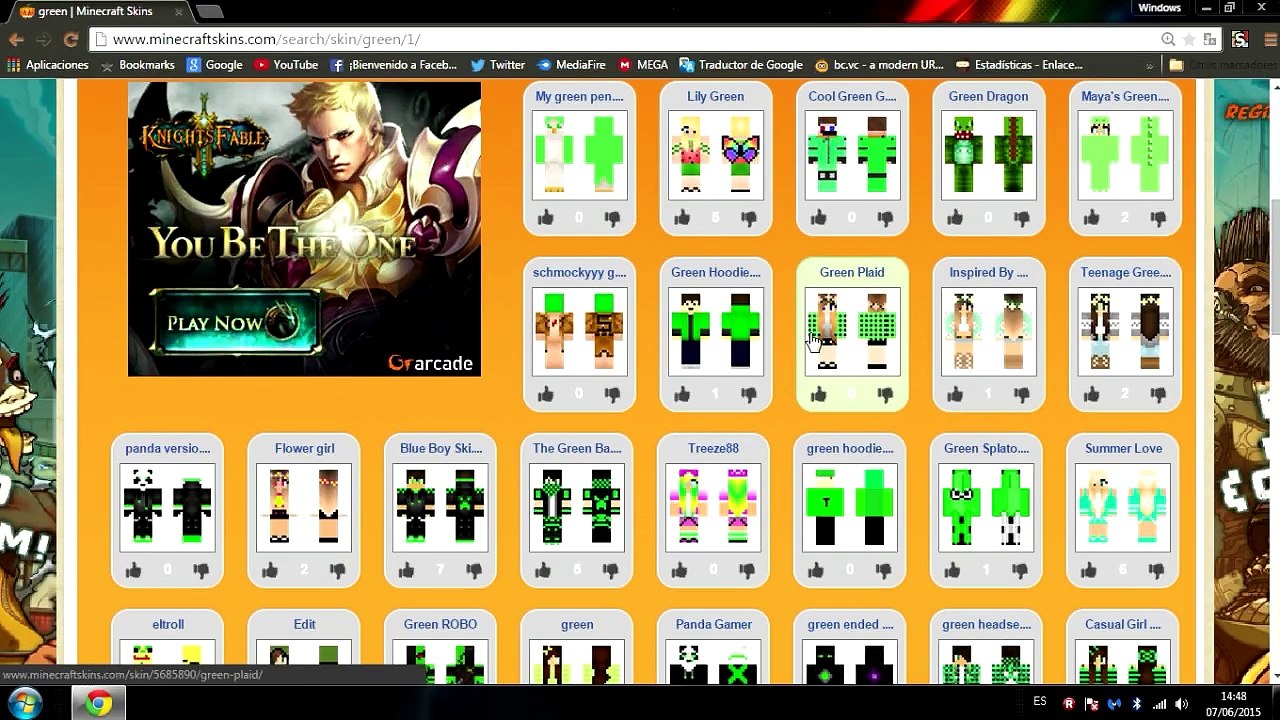
Task: Click Play Now in the Knights Fable ad
Action: (x=235, y=323)
